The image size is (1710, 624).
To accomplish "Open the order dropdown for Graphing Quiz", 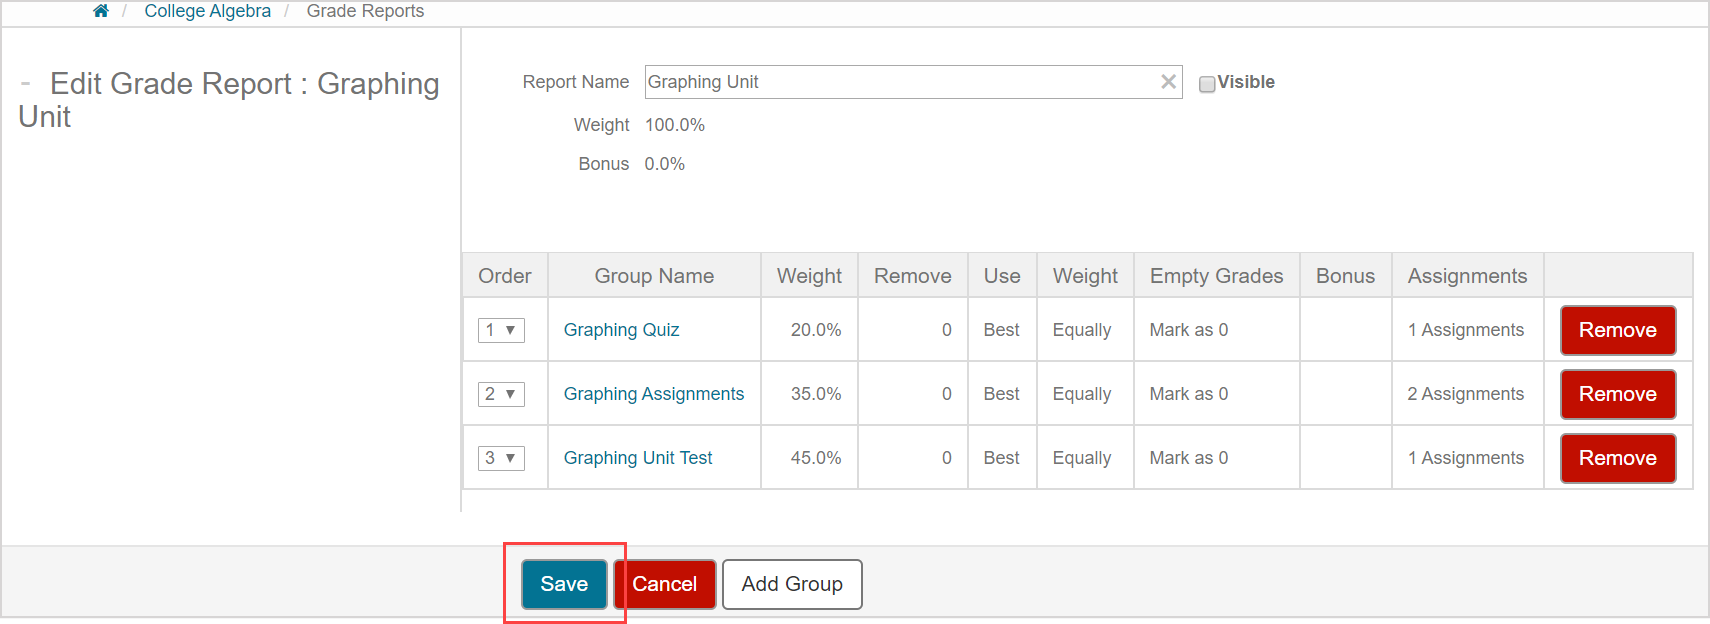I will [501, 330].
